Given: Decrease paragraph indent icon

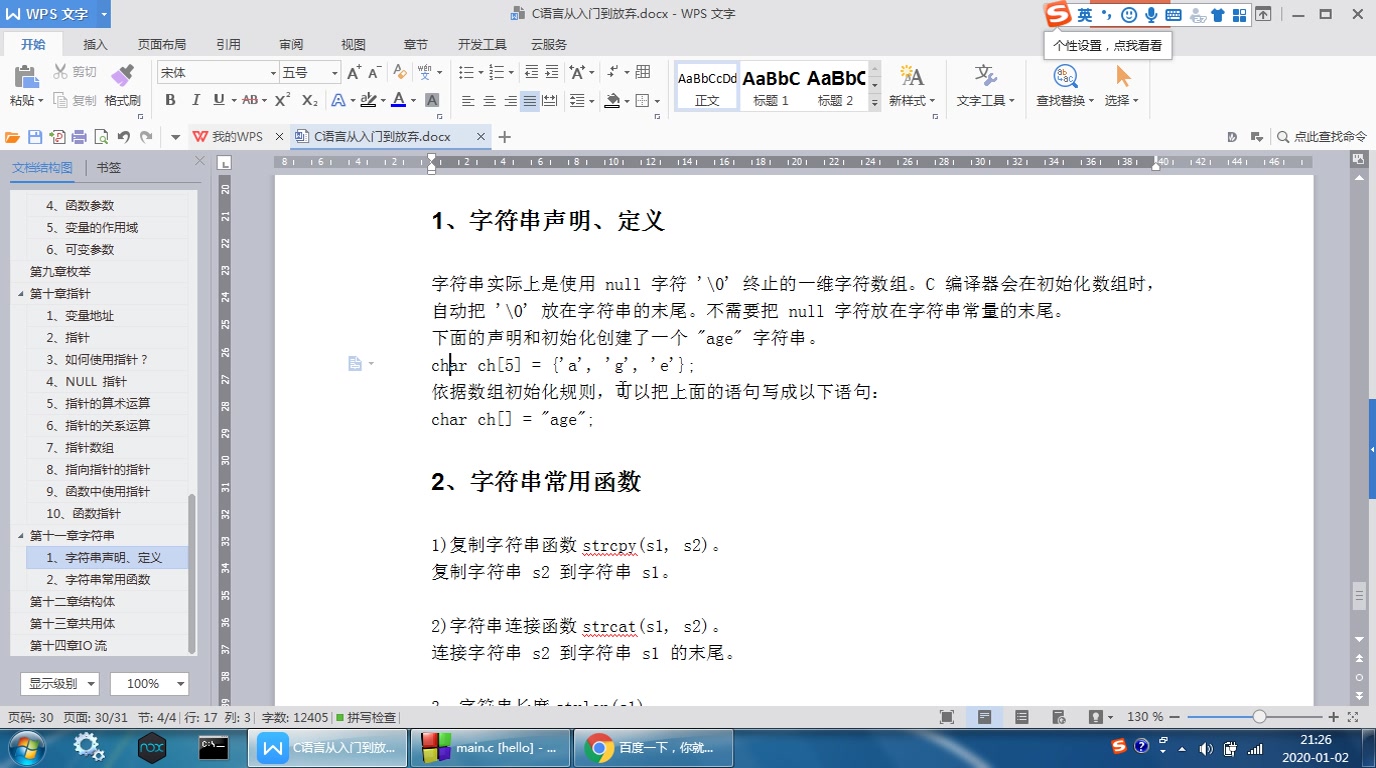Looking at the screenshot, I should 530,72.
